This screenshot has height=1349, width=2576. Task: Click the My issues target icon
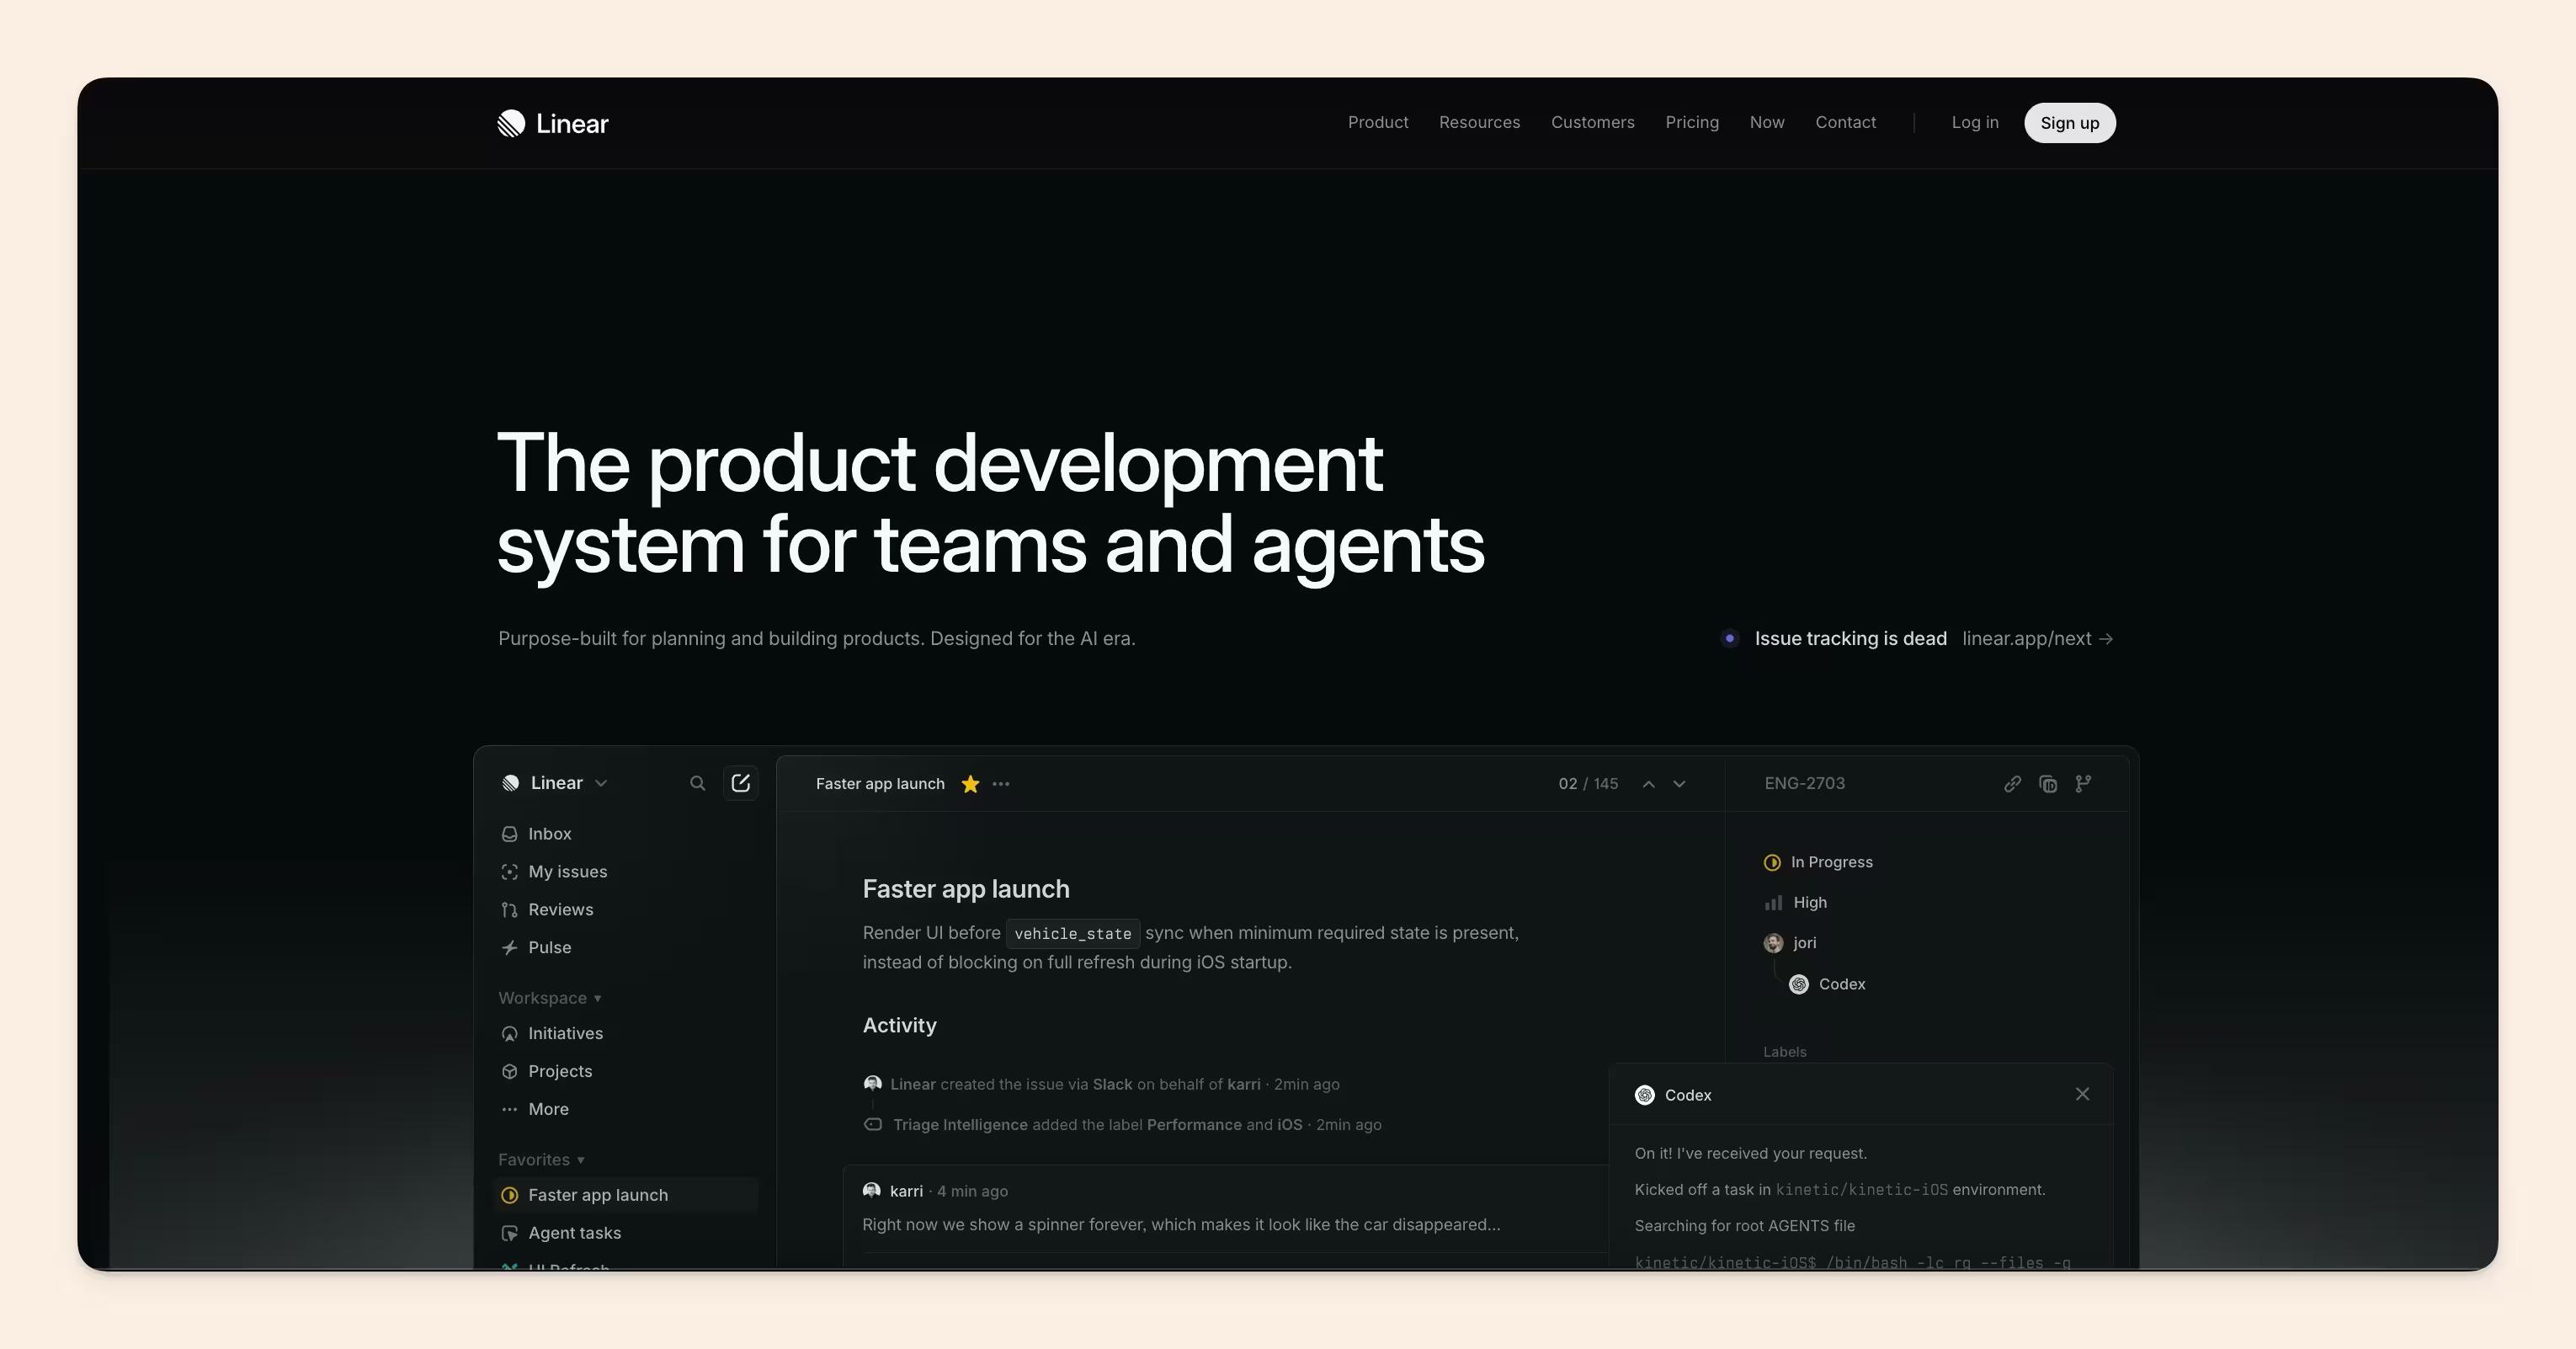[x=509, y=872]
